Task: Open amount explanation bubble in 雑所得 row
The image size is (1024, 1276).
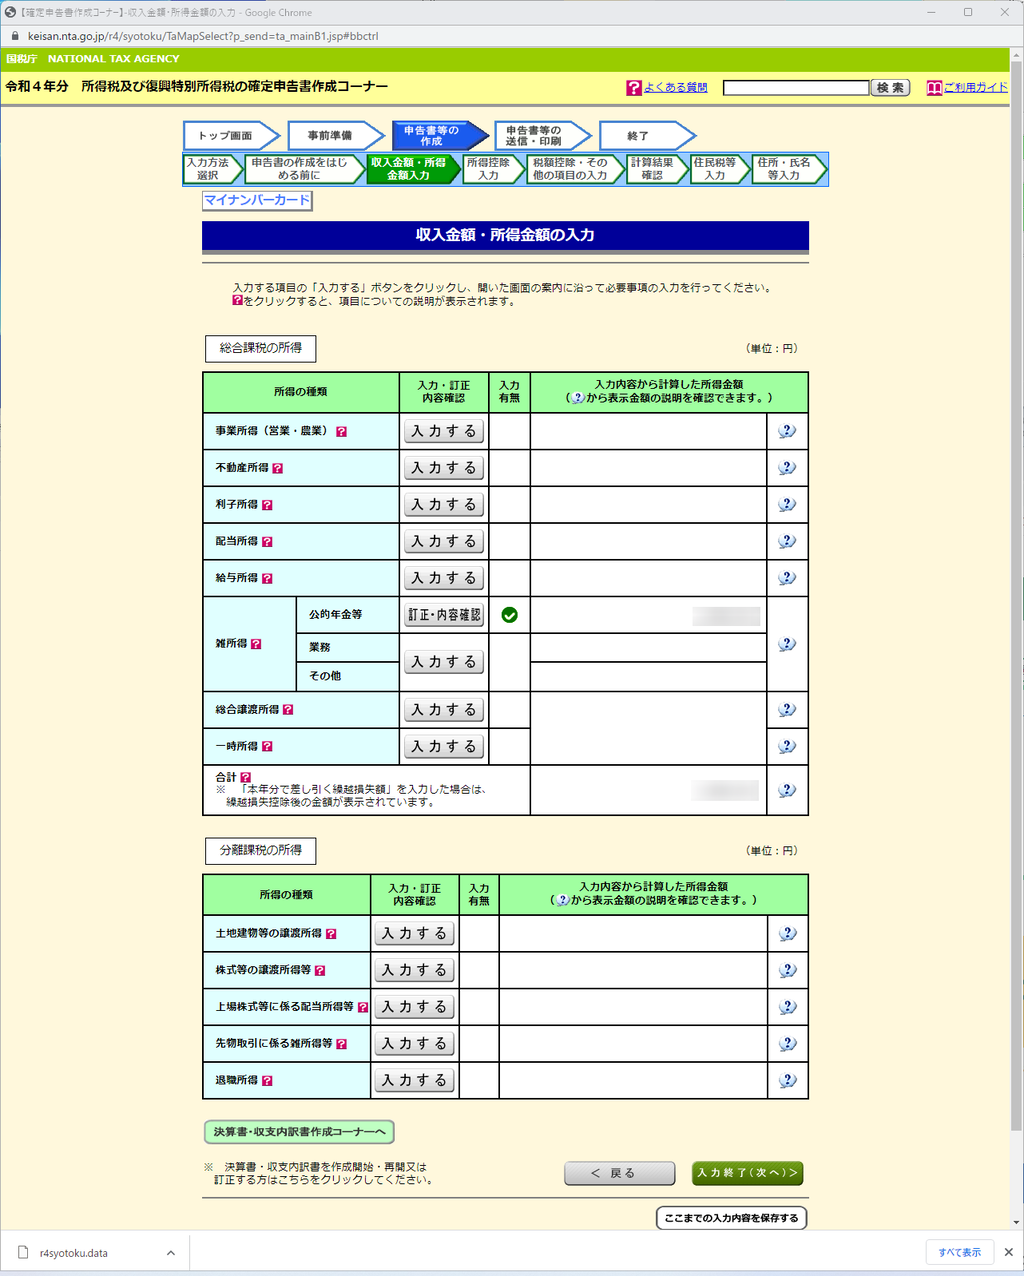Action: (787, 644)
